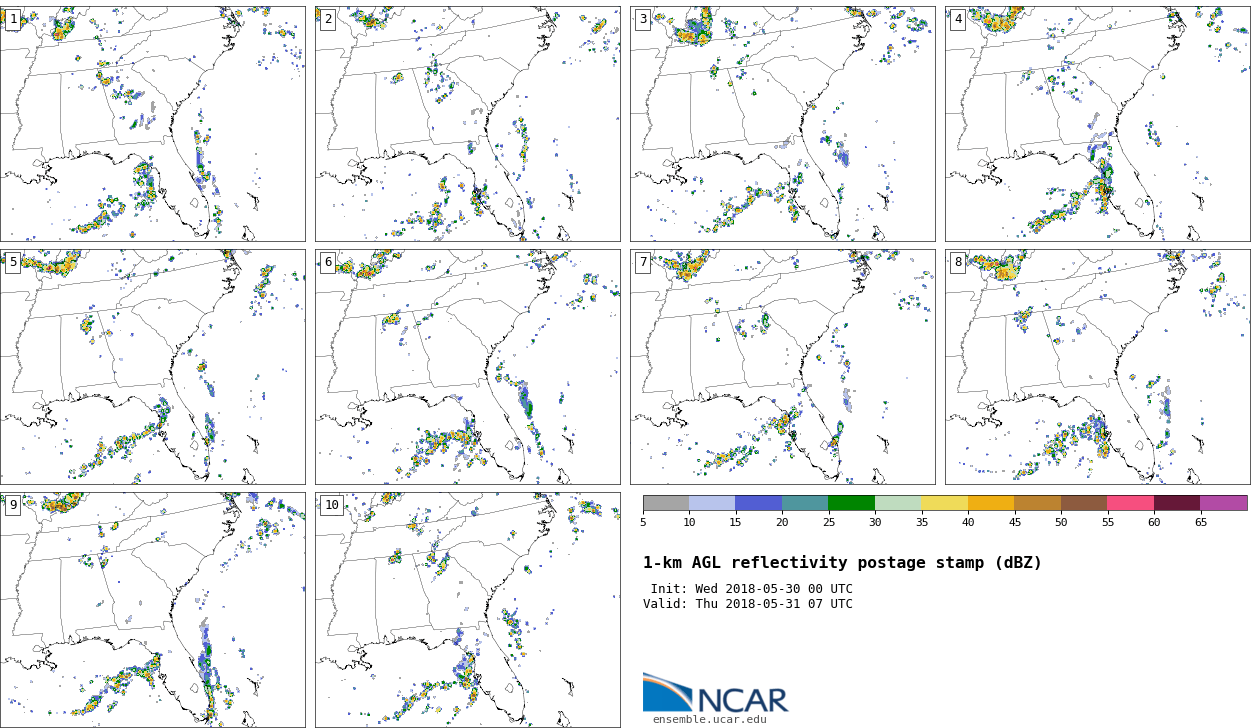Click the maroon 60-65 dBZ swatch
The image size is (1260, 728).
click(1177, 503)
